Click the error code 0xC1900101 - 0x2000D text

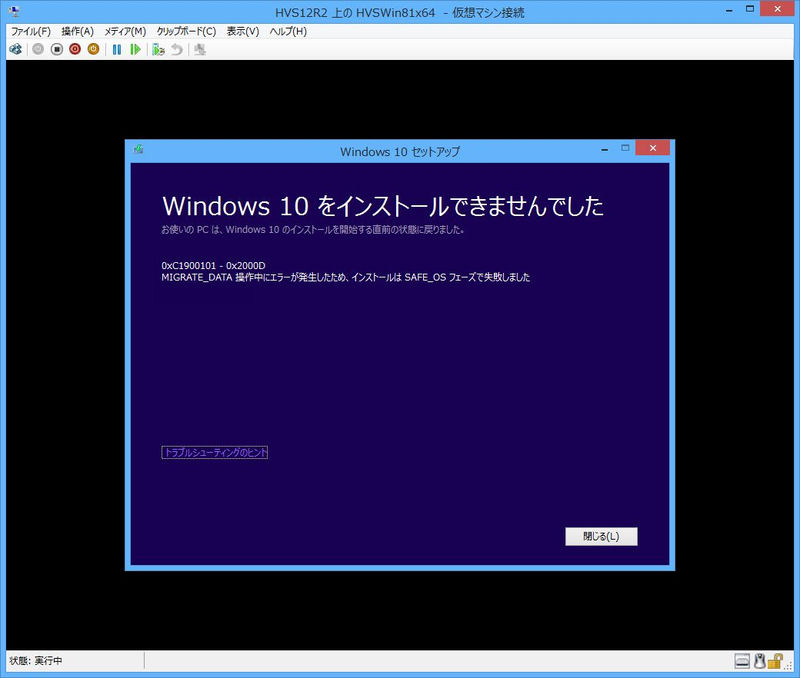(213, 265)
